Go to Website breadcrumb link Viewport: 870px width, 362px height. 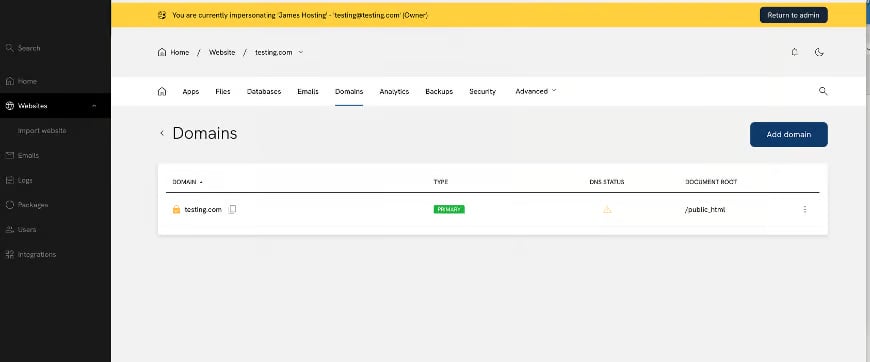(x=222, y=52)
